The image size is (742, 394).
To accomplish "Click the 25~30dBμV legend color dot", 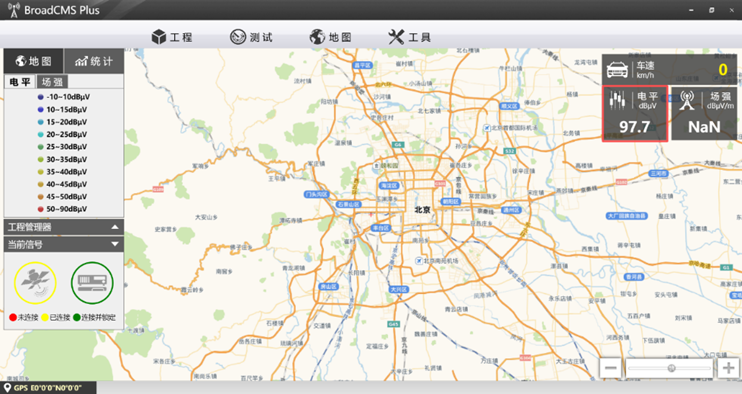I will pyautogui.click(x=40, y=147).
